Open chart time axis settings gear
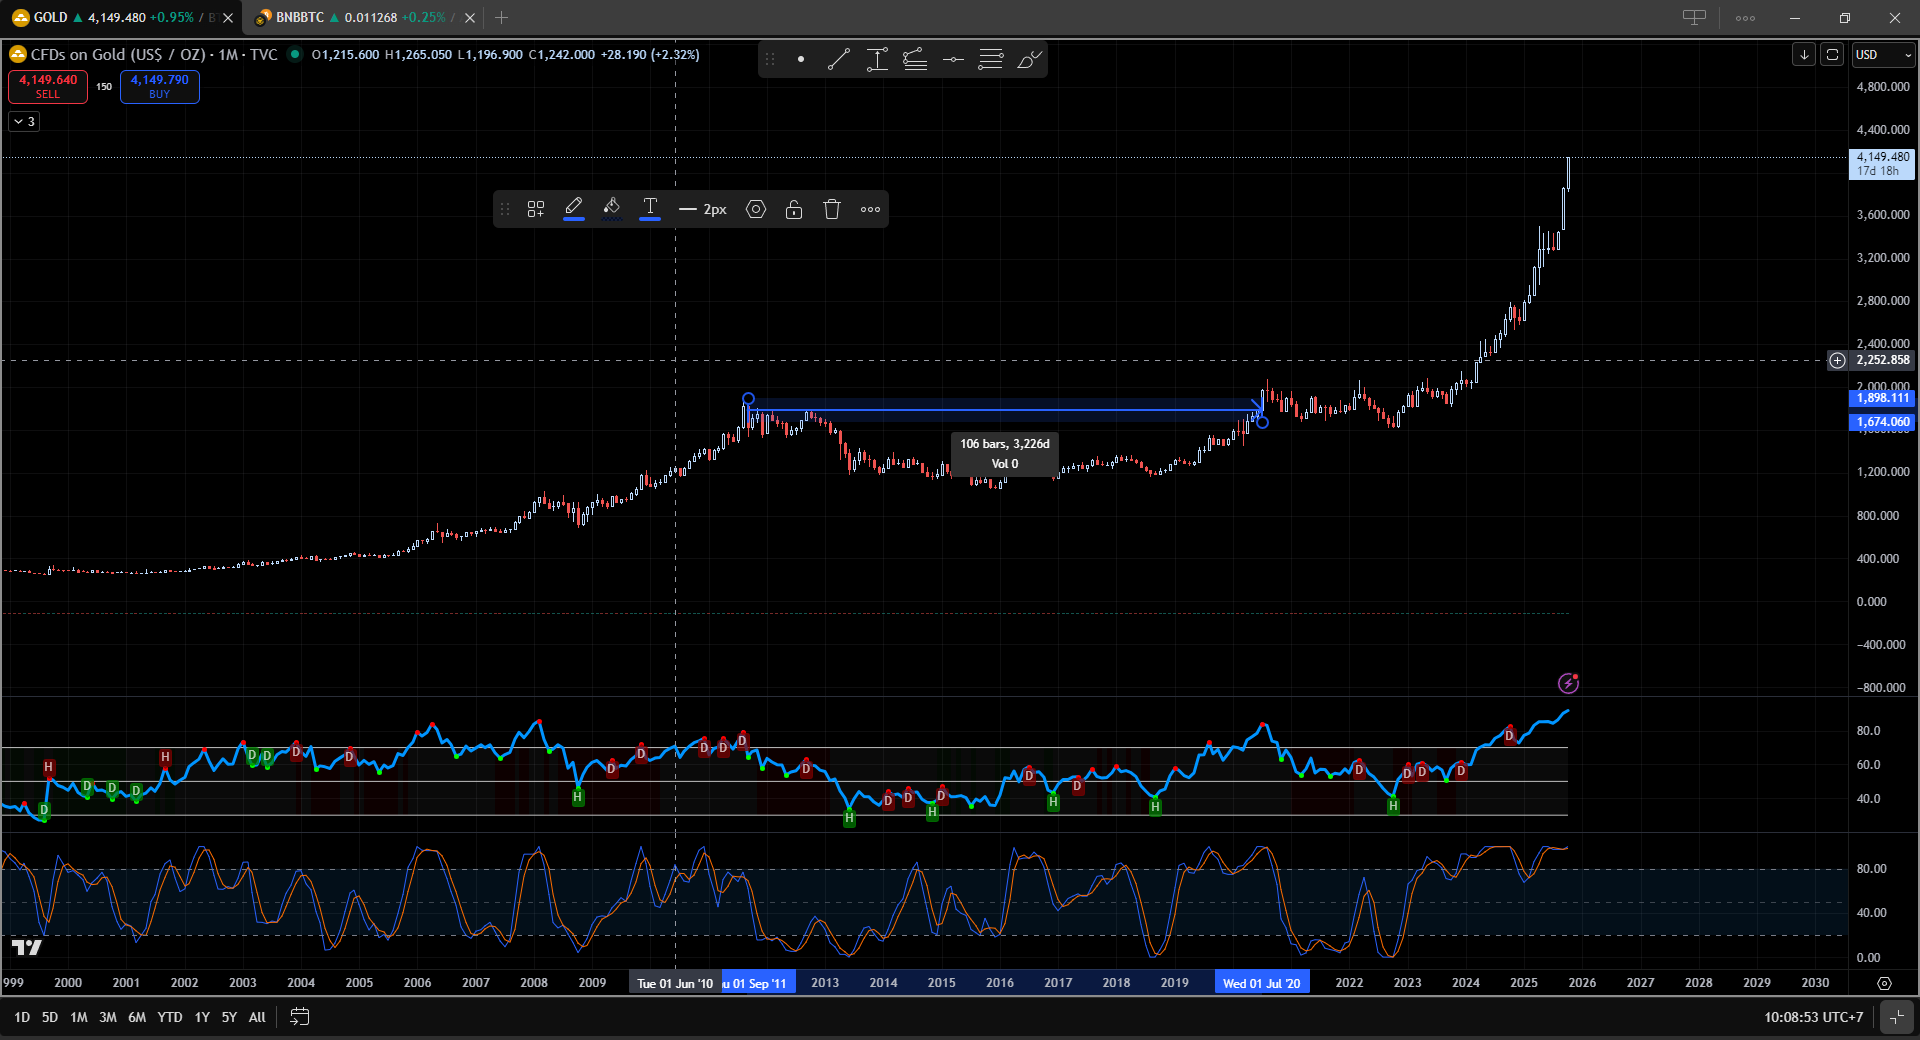This screenshot has width=1920, height=1040. pyautogui.click(x=1884, y=983)
